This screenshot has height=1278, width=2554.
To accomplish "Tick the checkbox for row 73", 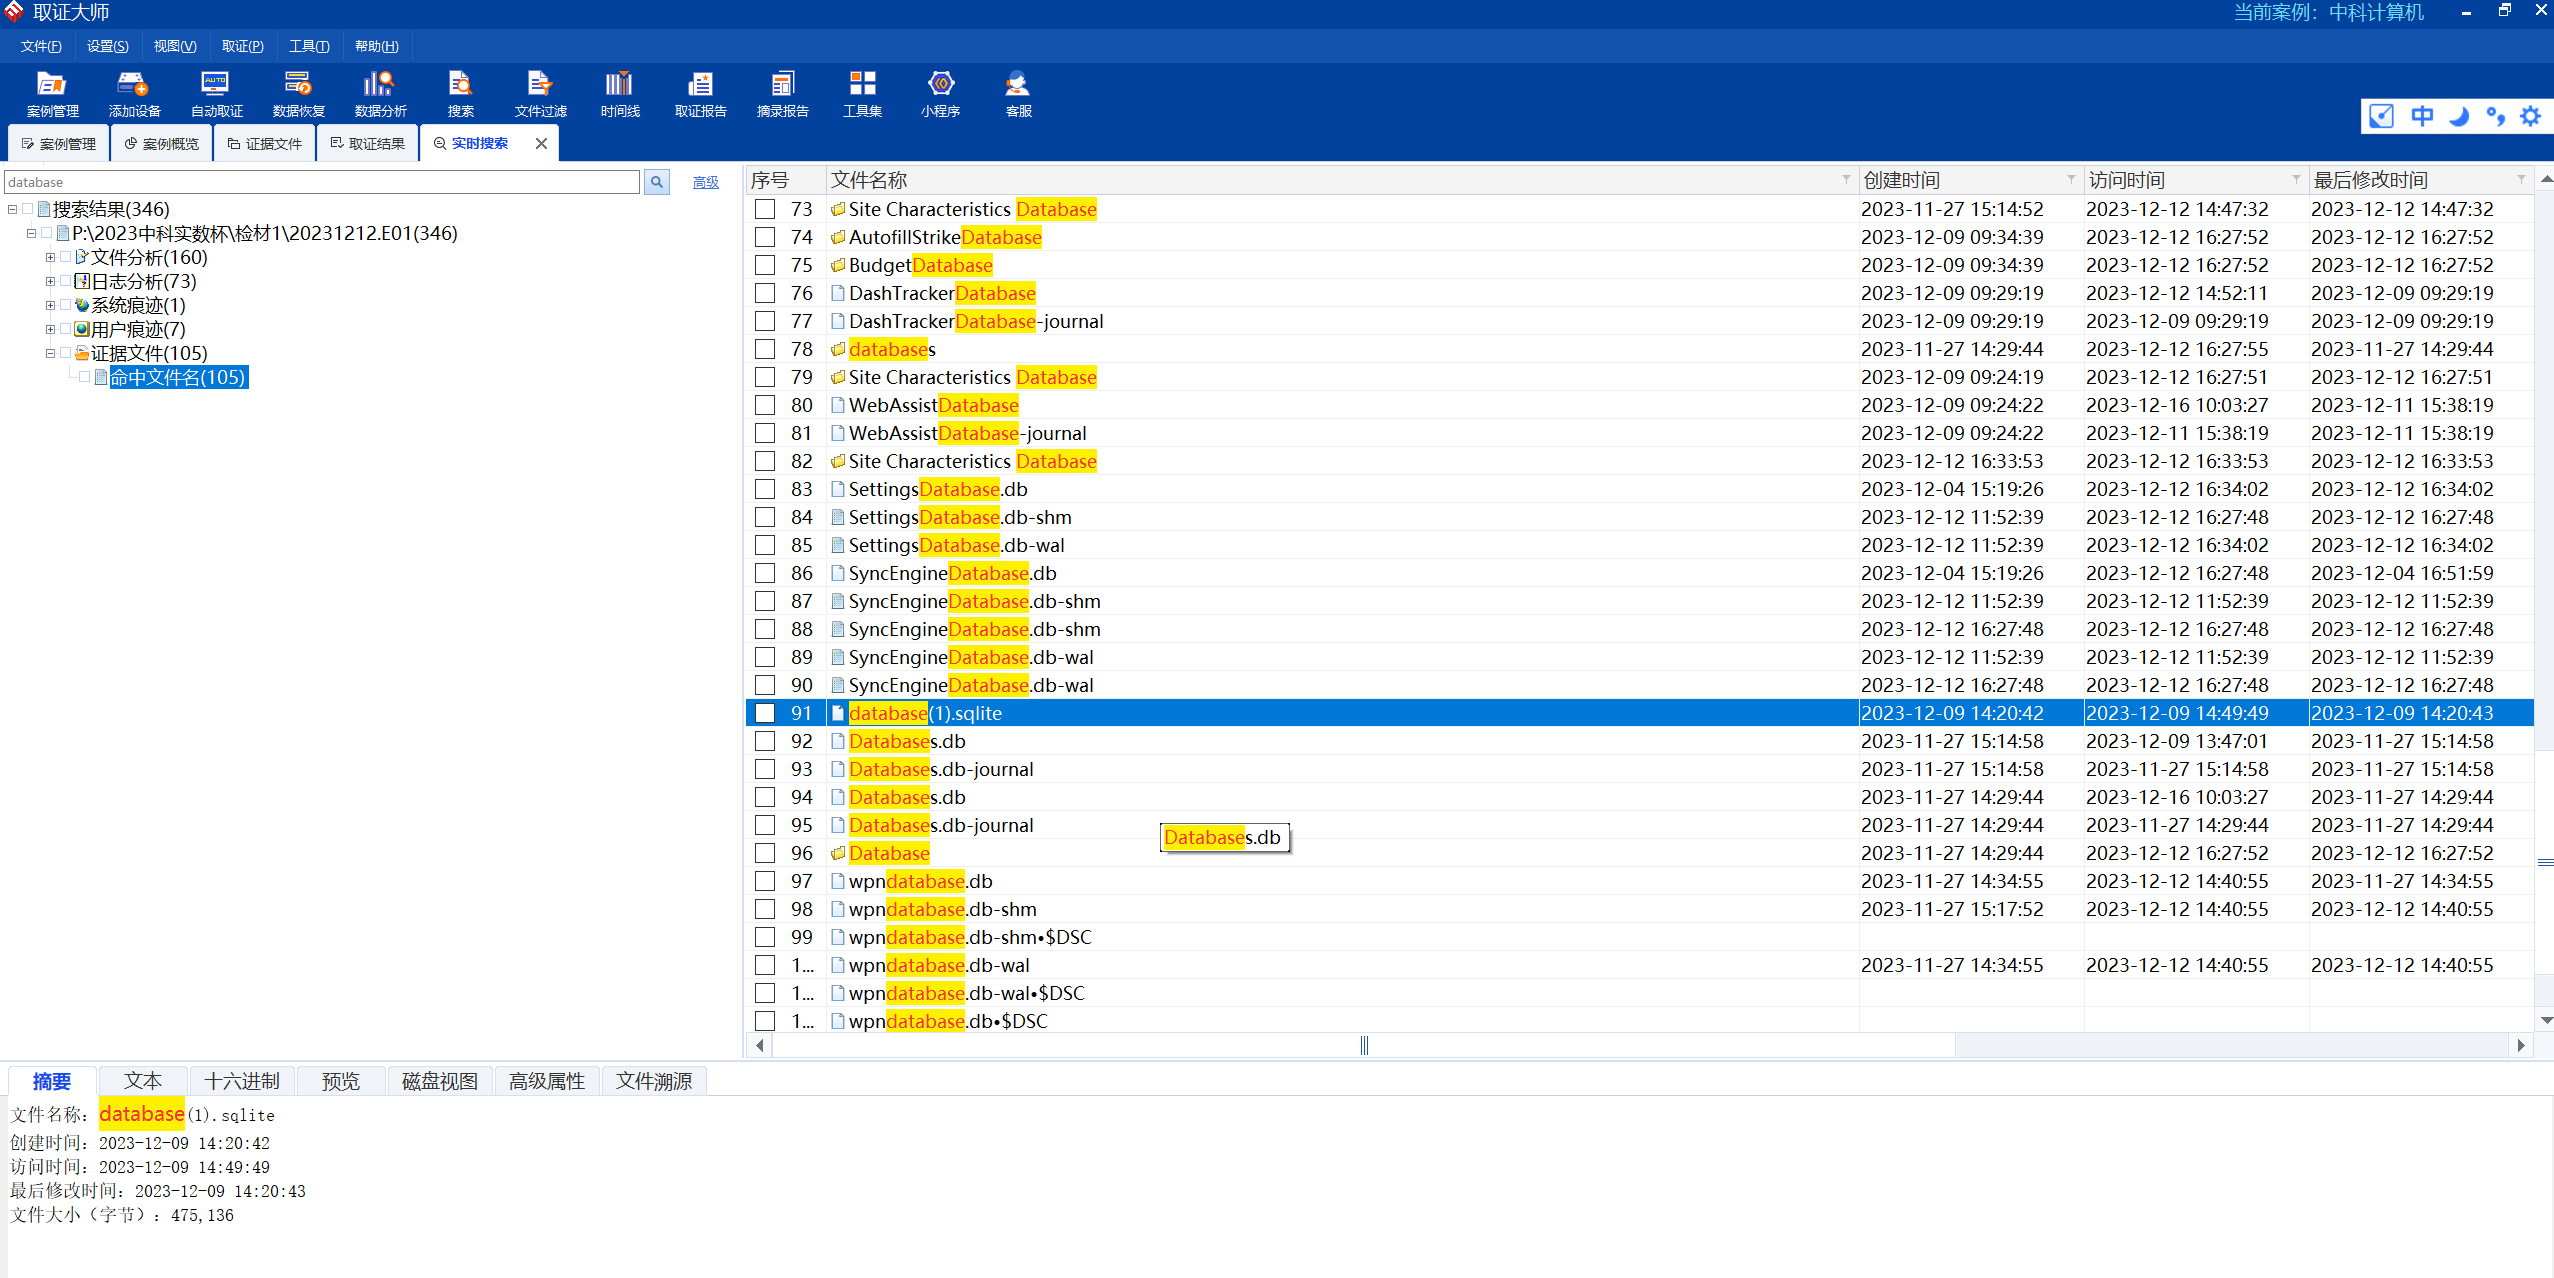I will [x=765, y=209].
